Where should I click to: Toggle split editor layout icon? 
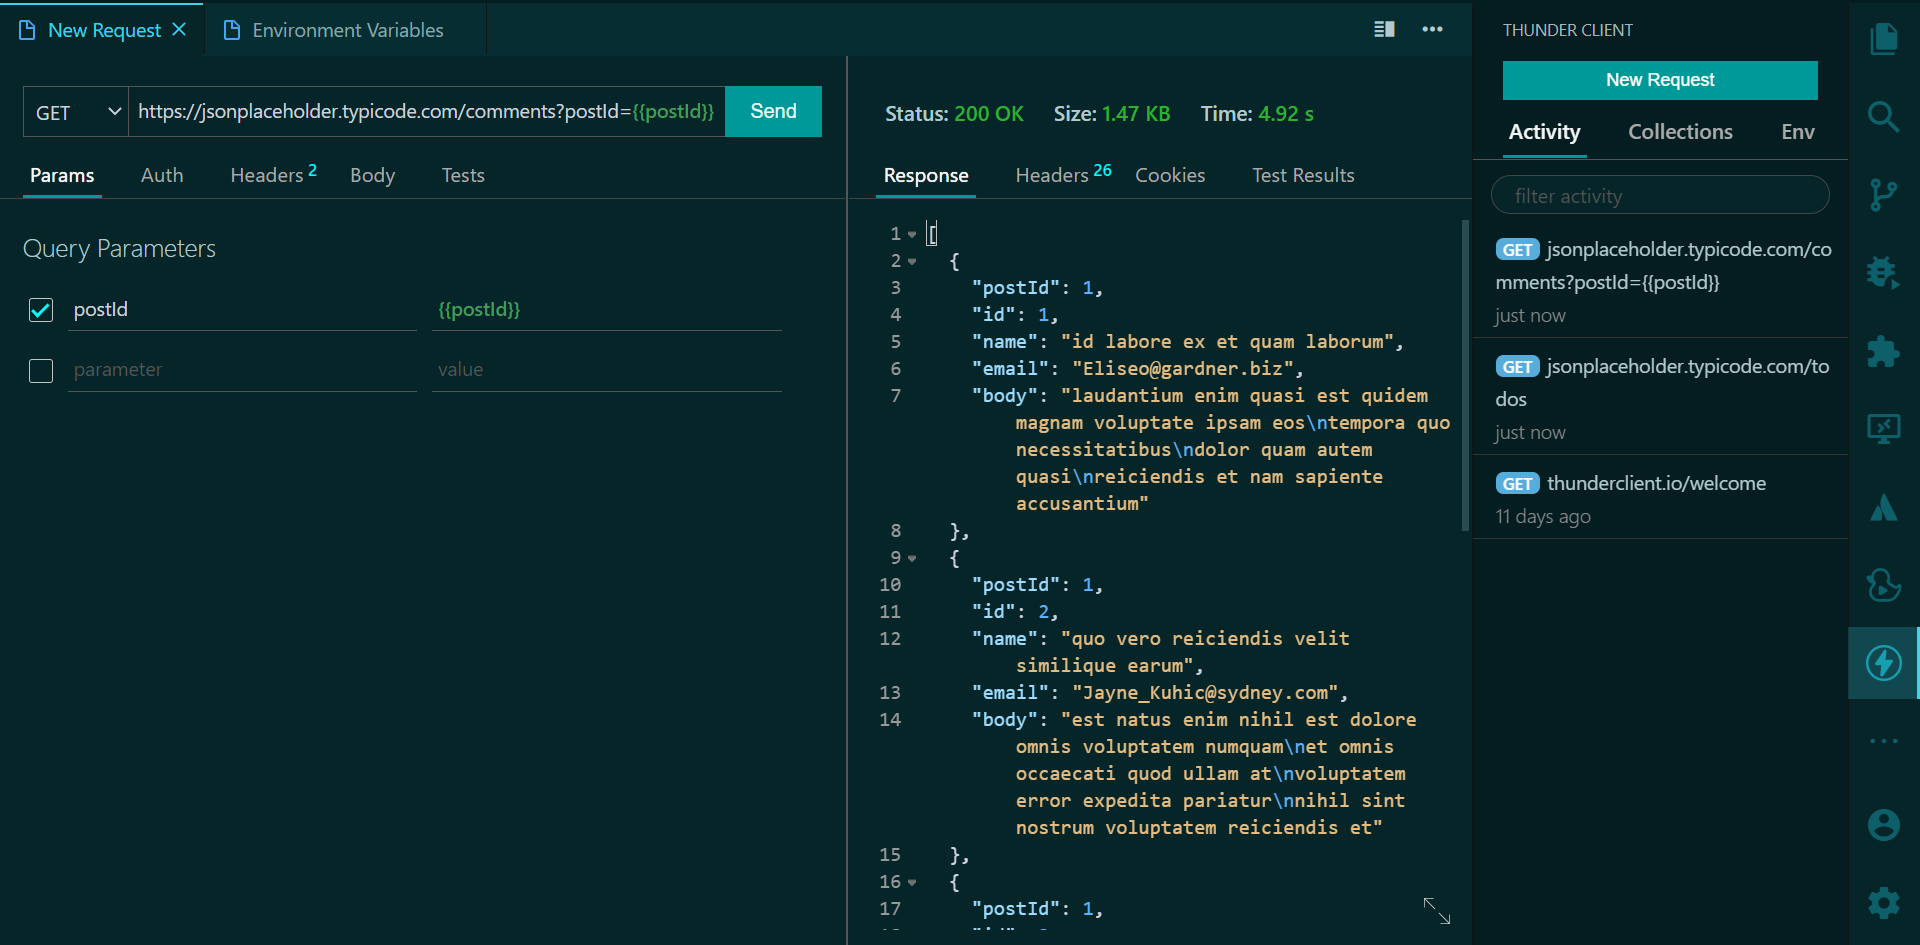tap(1384, 29)
